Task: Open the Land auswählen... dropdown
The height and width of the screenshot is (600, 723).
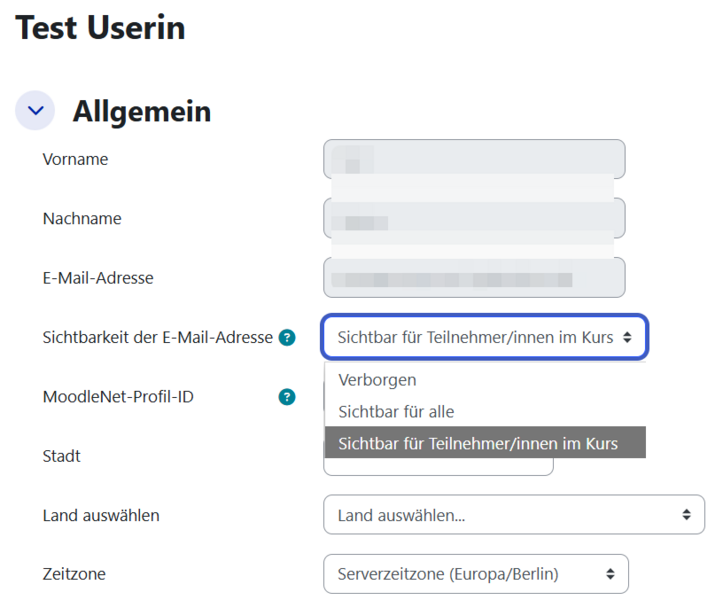Action: tap(514, 515)
